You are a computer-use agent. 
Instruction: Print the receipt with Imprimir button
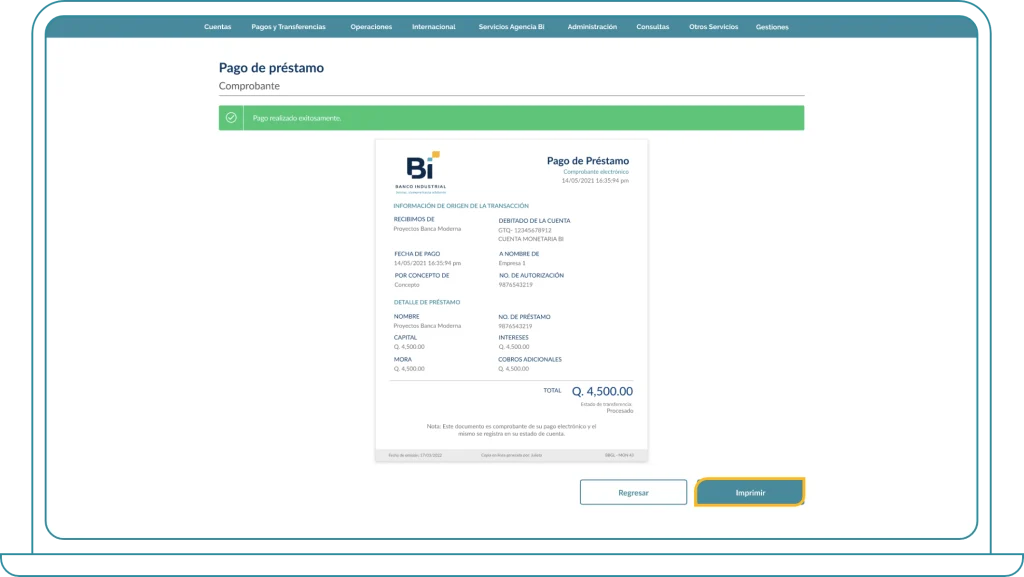(x=749, y=493)
